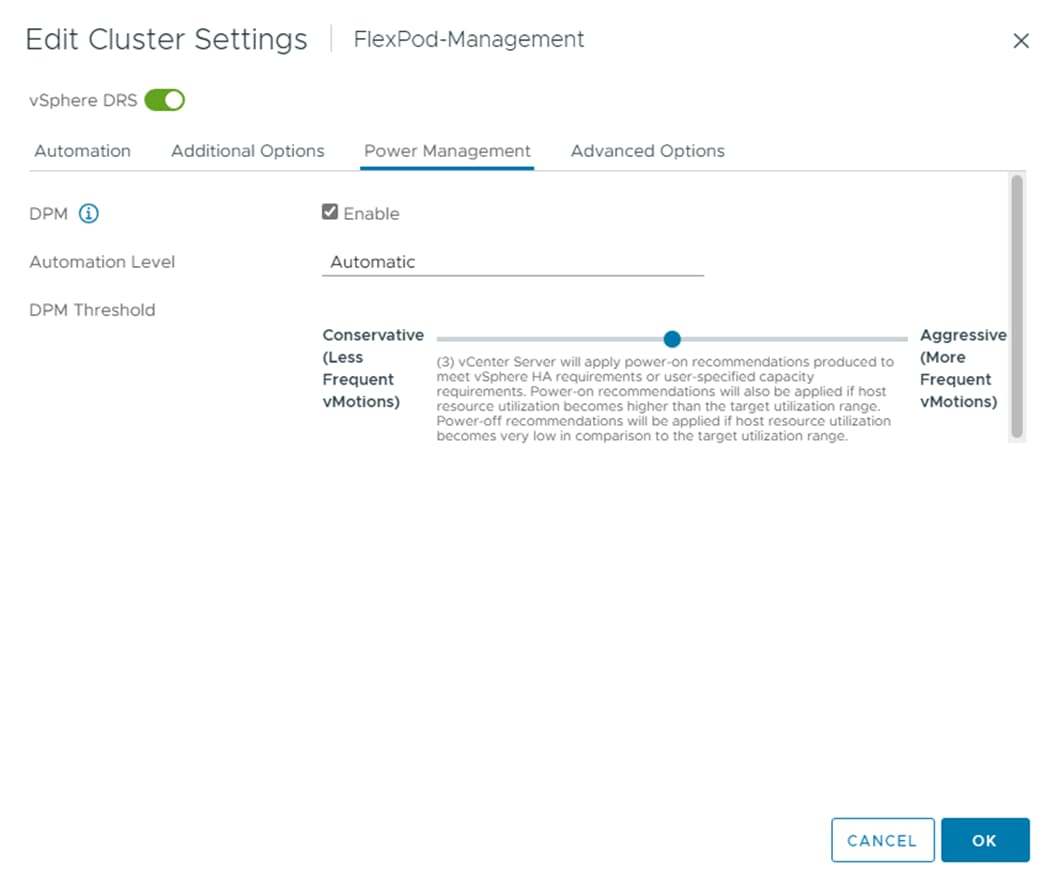1051x882 pixels.
Task: Click the DPM Threshold slider handle
Action: pos(672,339)
